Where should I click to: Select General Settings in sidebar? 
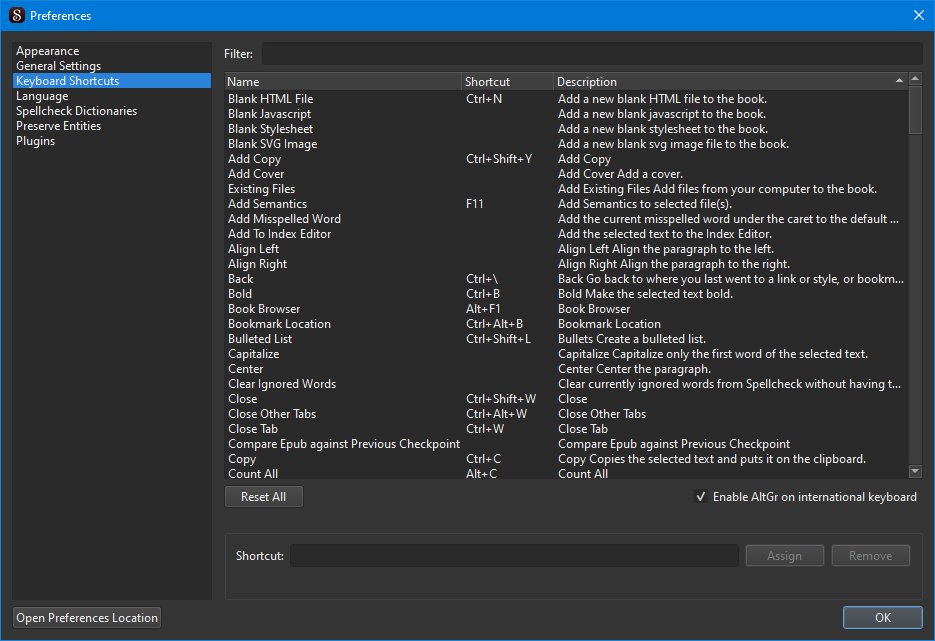pos(58,66)
